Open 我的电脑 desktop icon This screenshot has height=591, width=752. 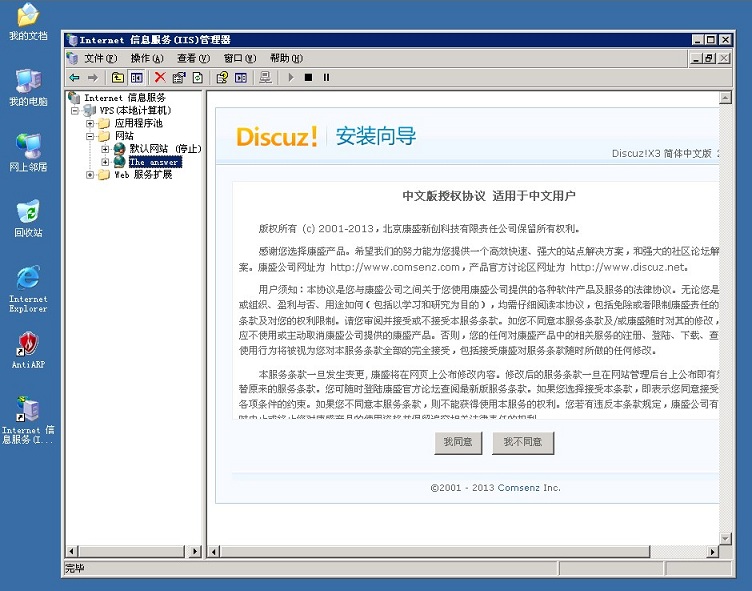pyautogui.click(x=28, y=87)
